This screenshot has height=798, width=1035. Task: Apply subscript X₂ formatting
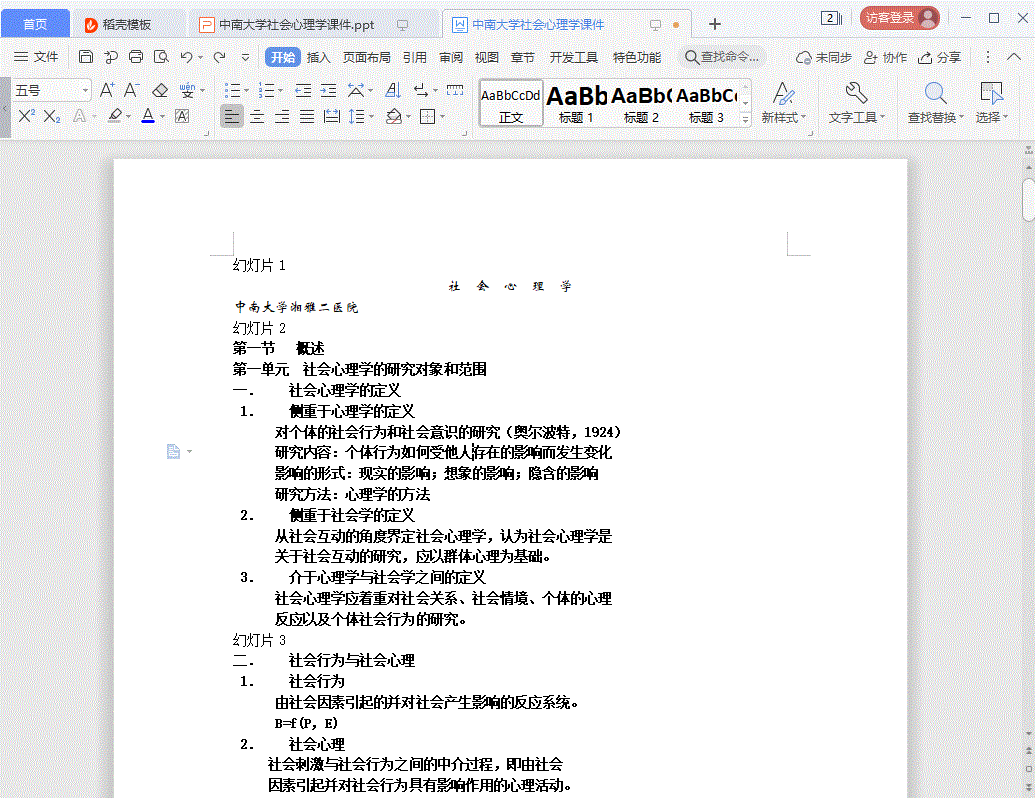click(51, 116)
